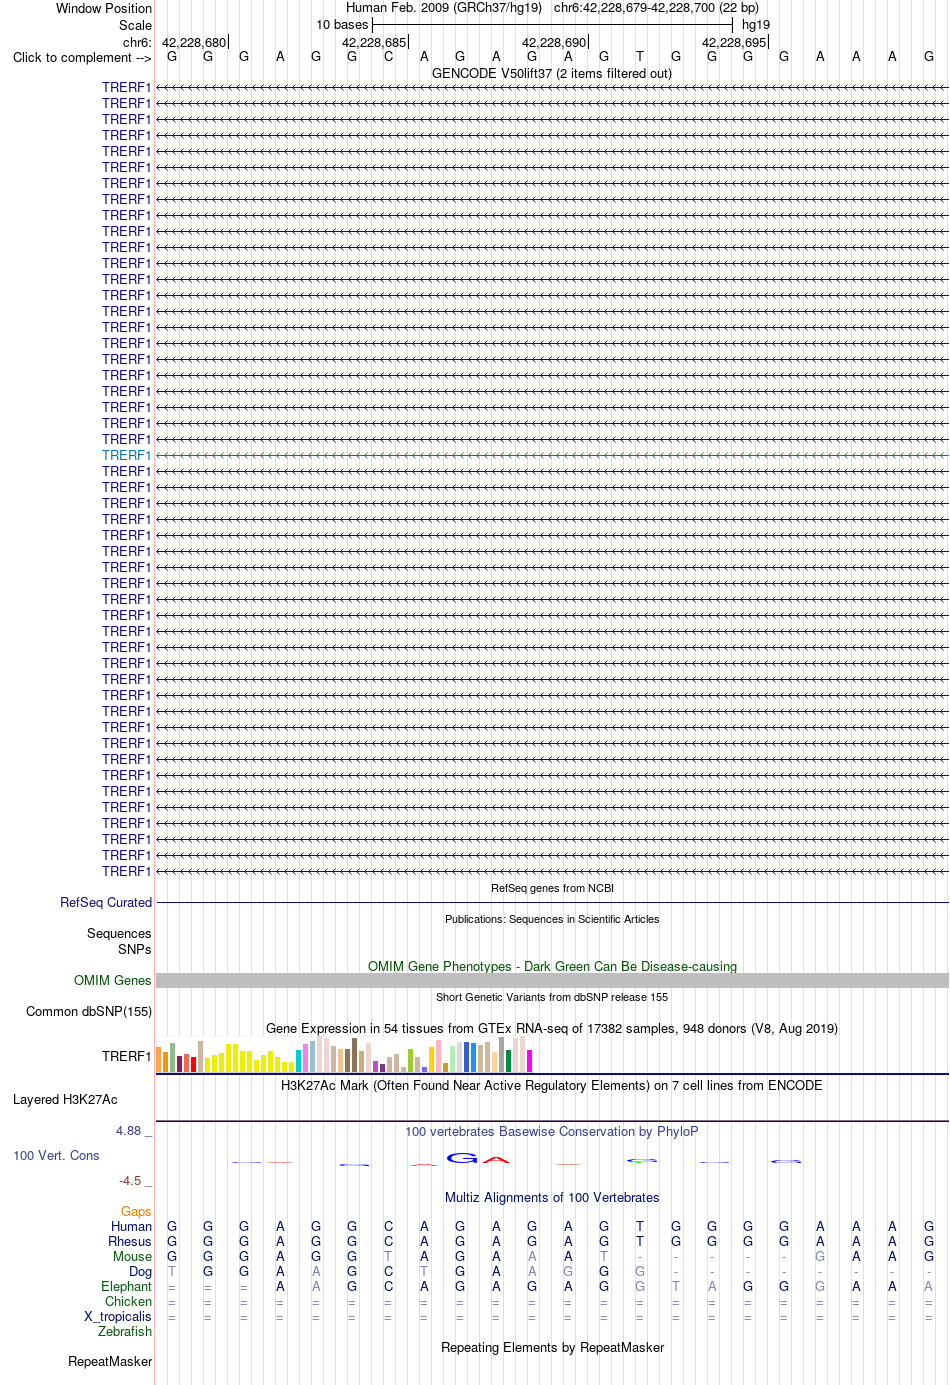Click the Elephant species label

126,1286
